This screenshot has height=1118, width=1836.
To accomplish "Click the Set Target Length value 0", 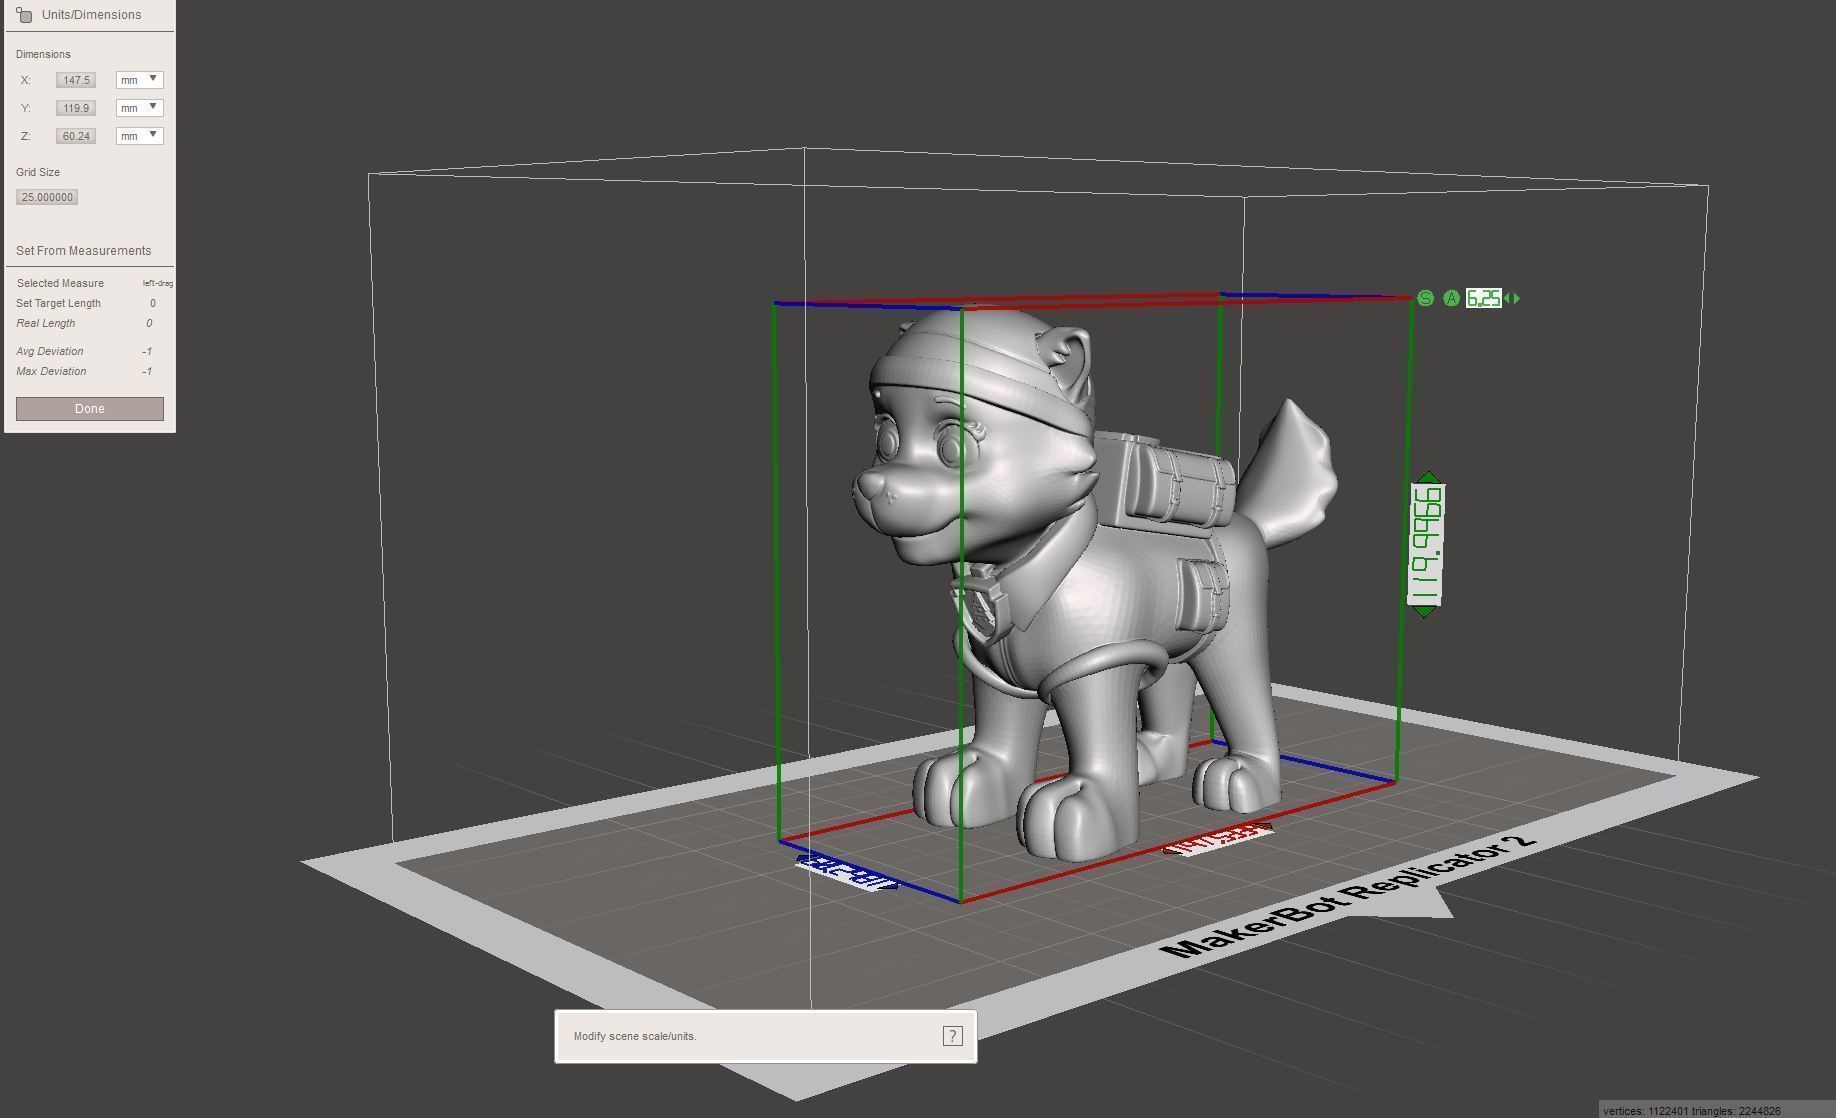I will [153, 303].
